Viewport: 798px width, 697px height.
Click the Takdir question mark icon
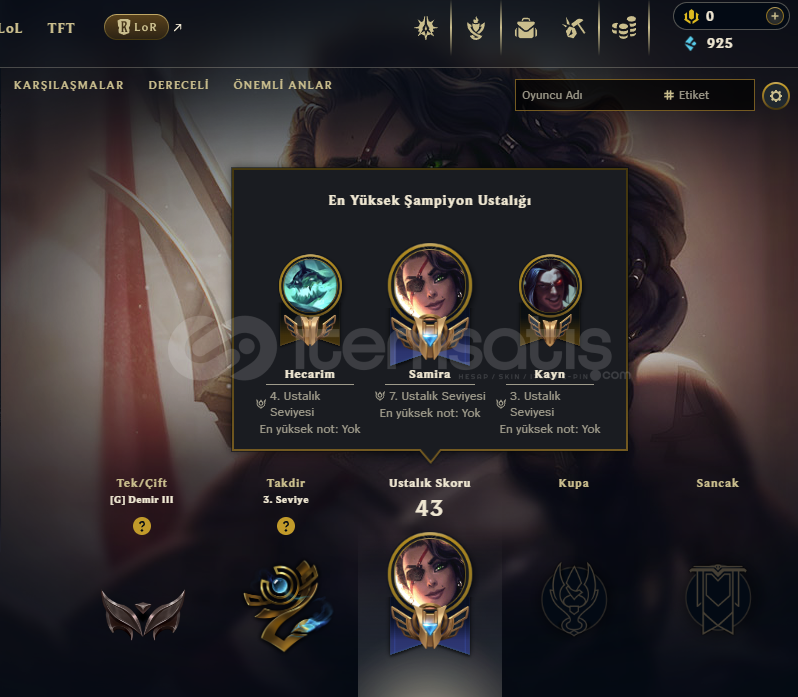click(286, 526)
